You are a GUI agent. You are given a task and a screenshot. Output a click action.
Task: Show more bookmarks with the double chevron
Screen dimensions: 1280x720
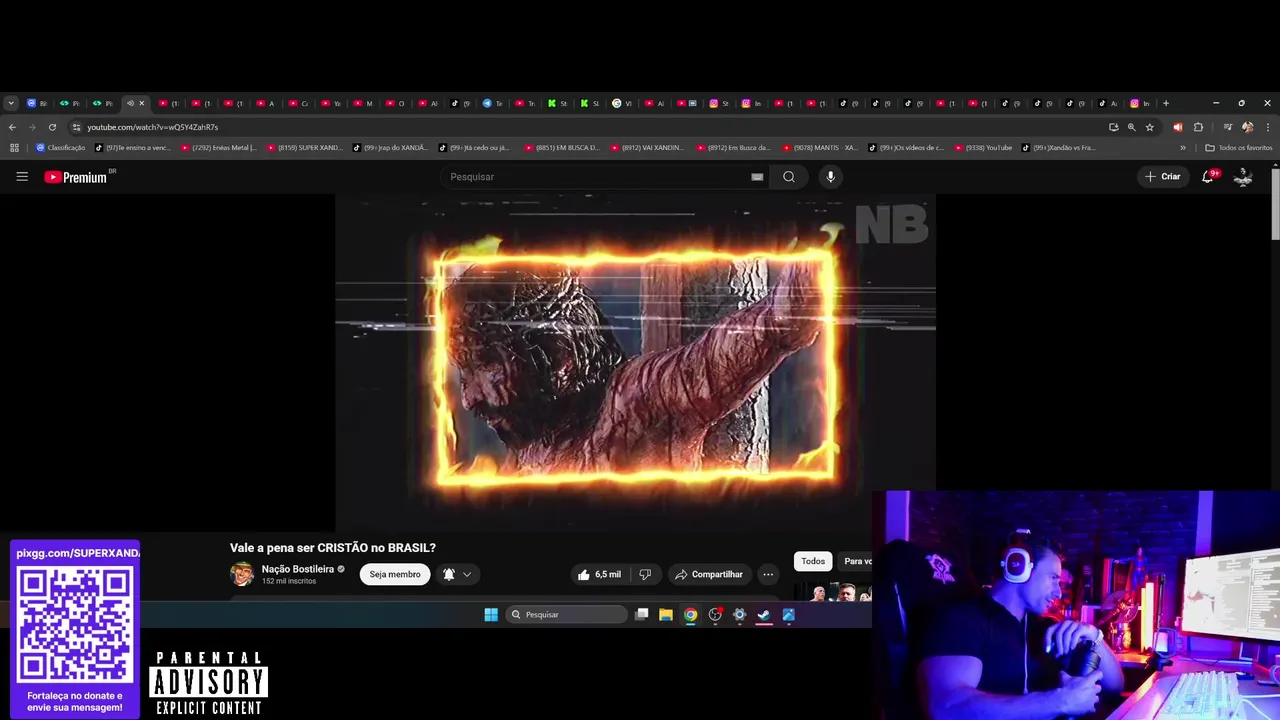coord(1183,148)
